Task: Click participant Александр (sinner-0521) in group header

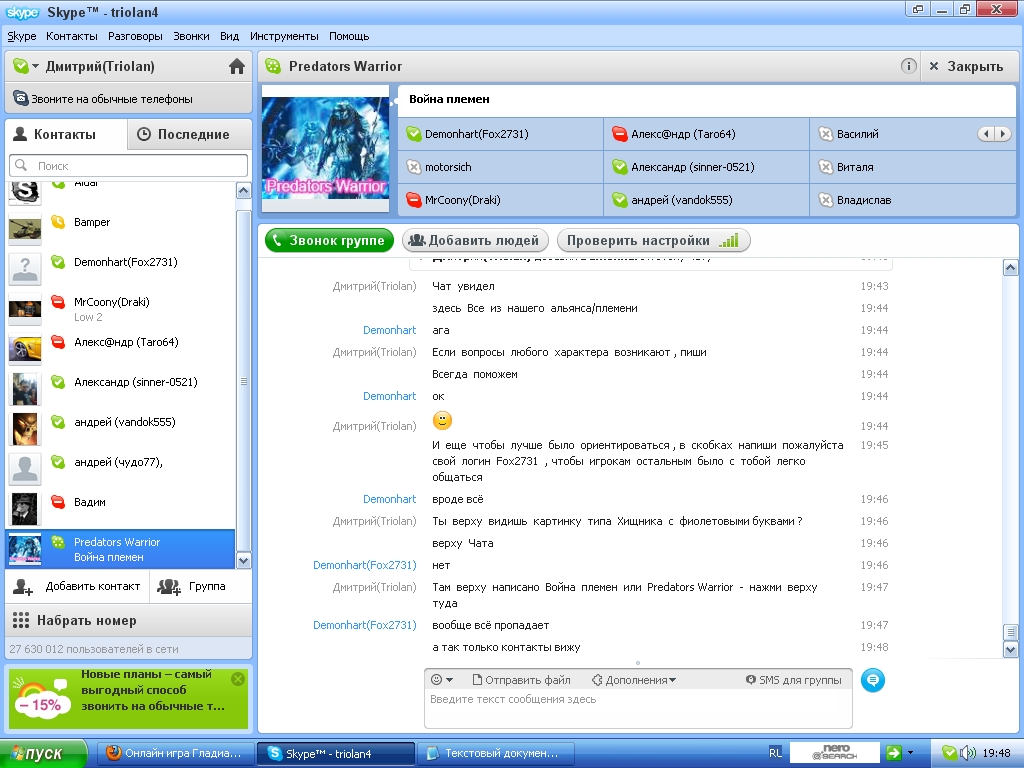Action: click(706, 167)
